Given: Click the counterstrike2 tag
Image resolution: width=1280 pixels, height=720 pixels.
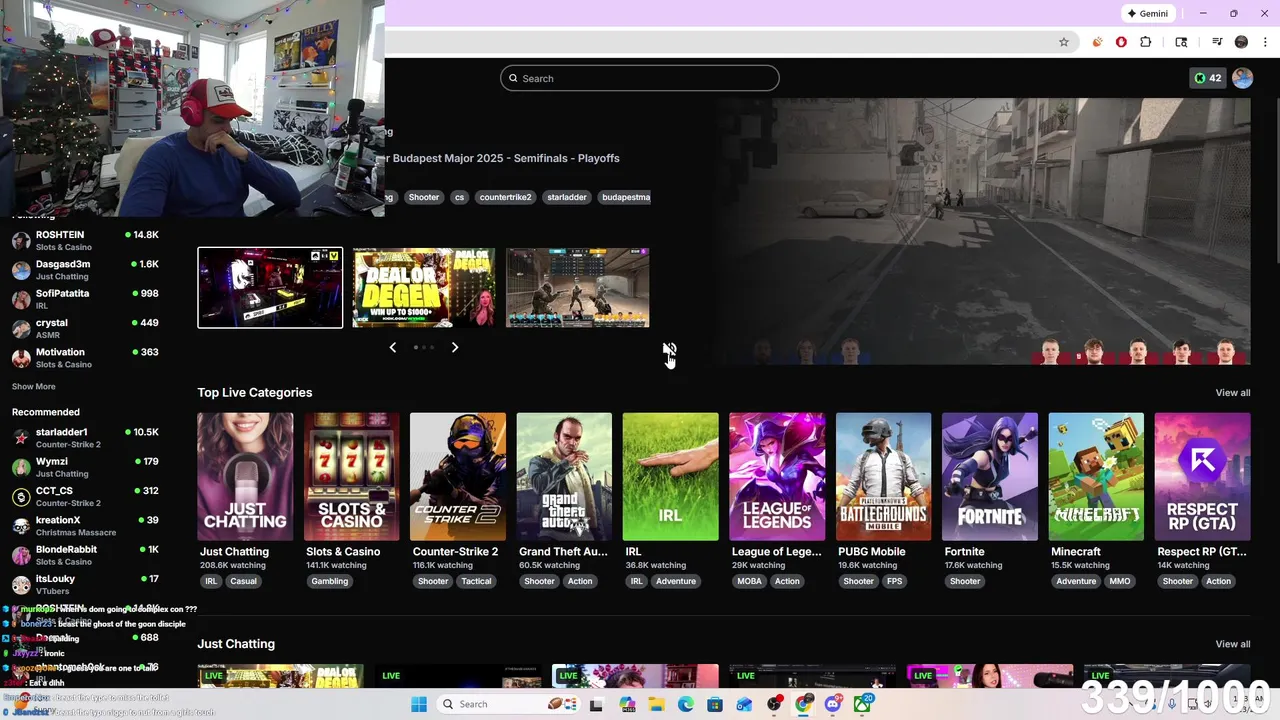Looking at the screenshot, I should coord(505,197).
